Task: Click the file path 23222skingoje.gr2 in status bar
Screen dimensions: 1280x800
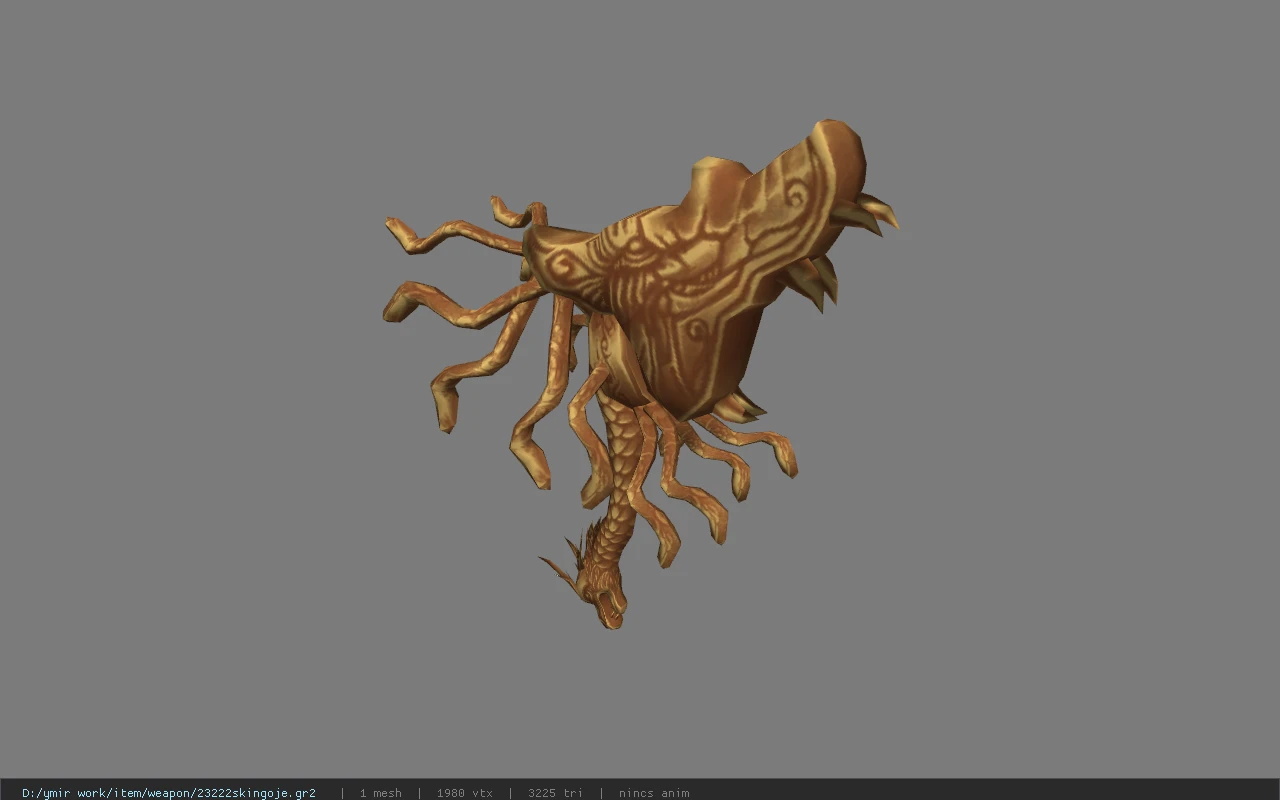Action: 169,793
